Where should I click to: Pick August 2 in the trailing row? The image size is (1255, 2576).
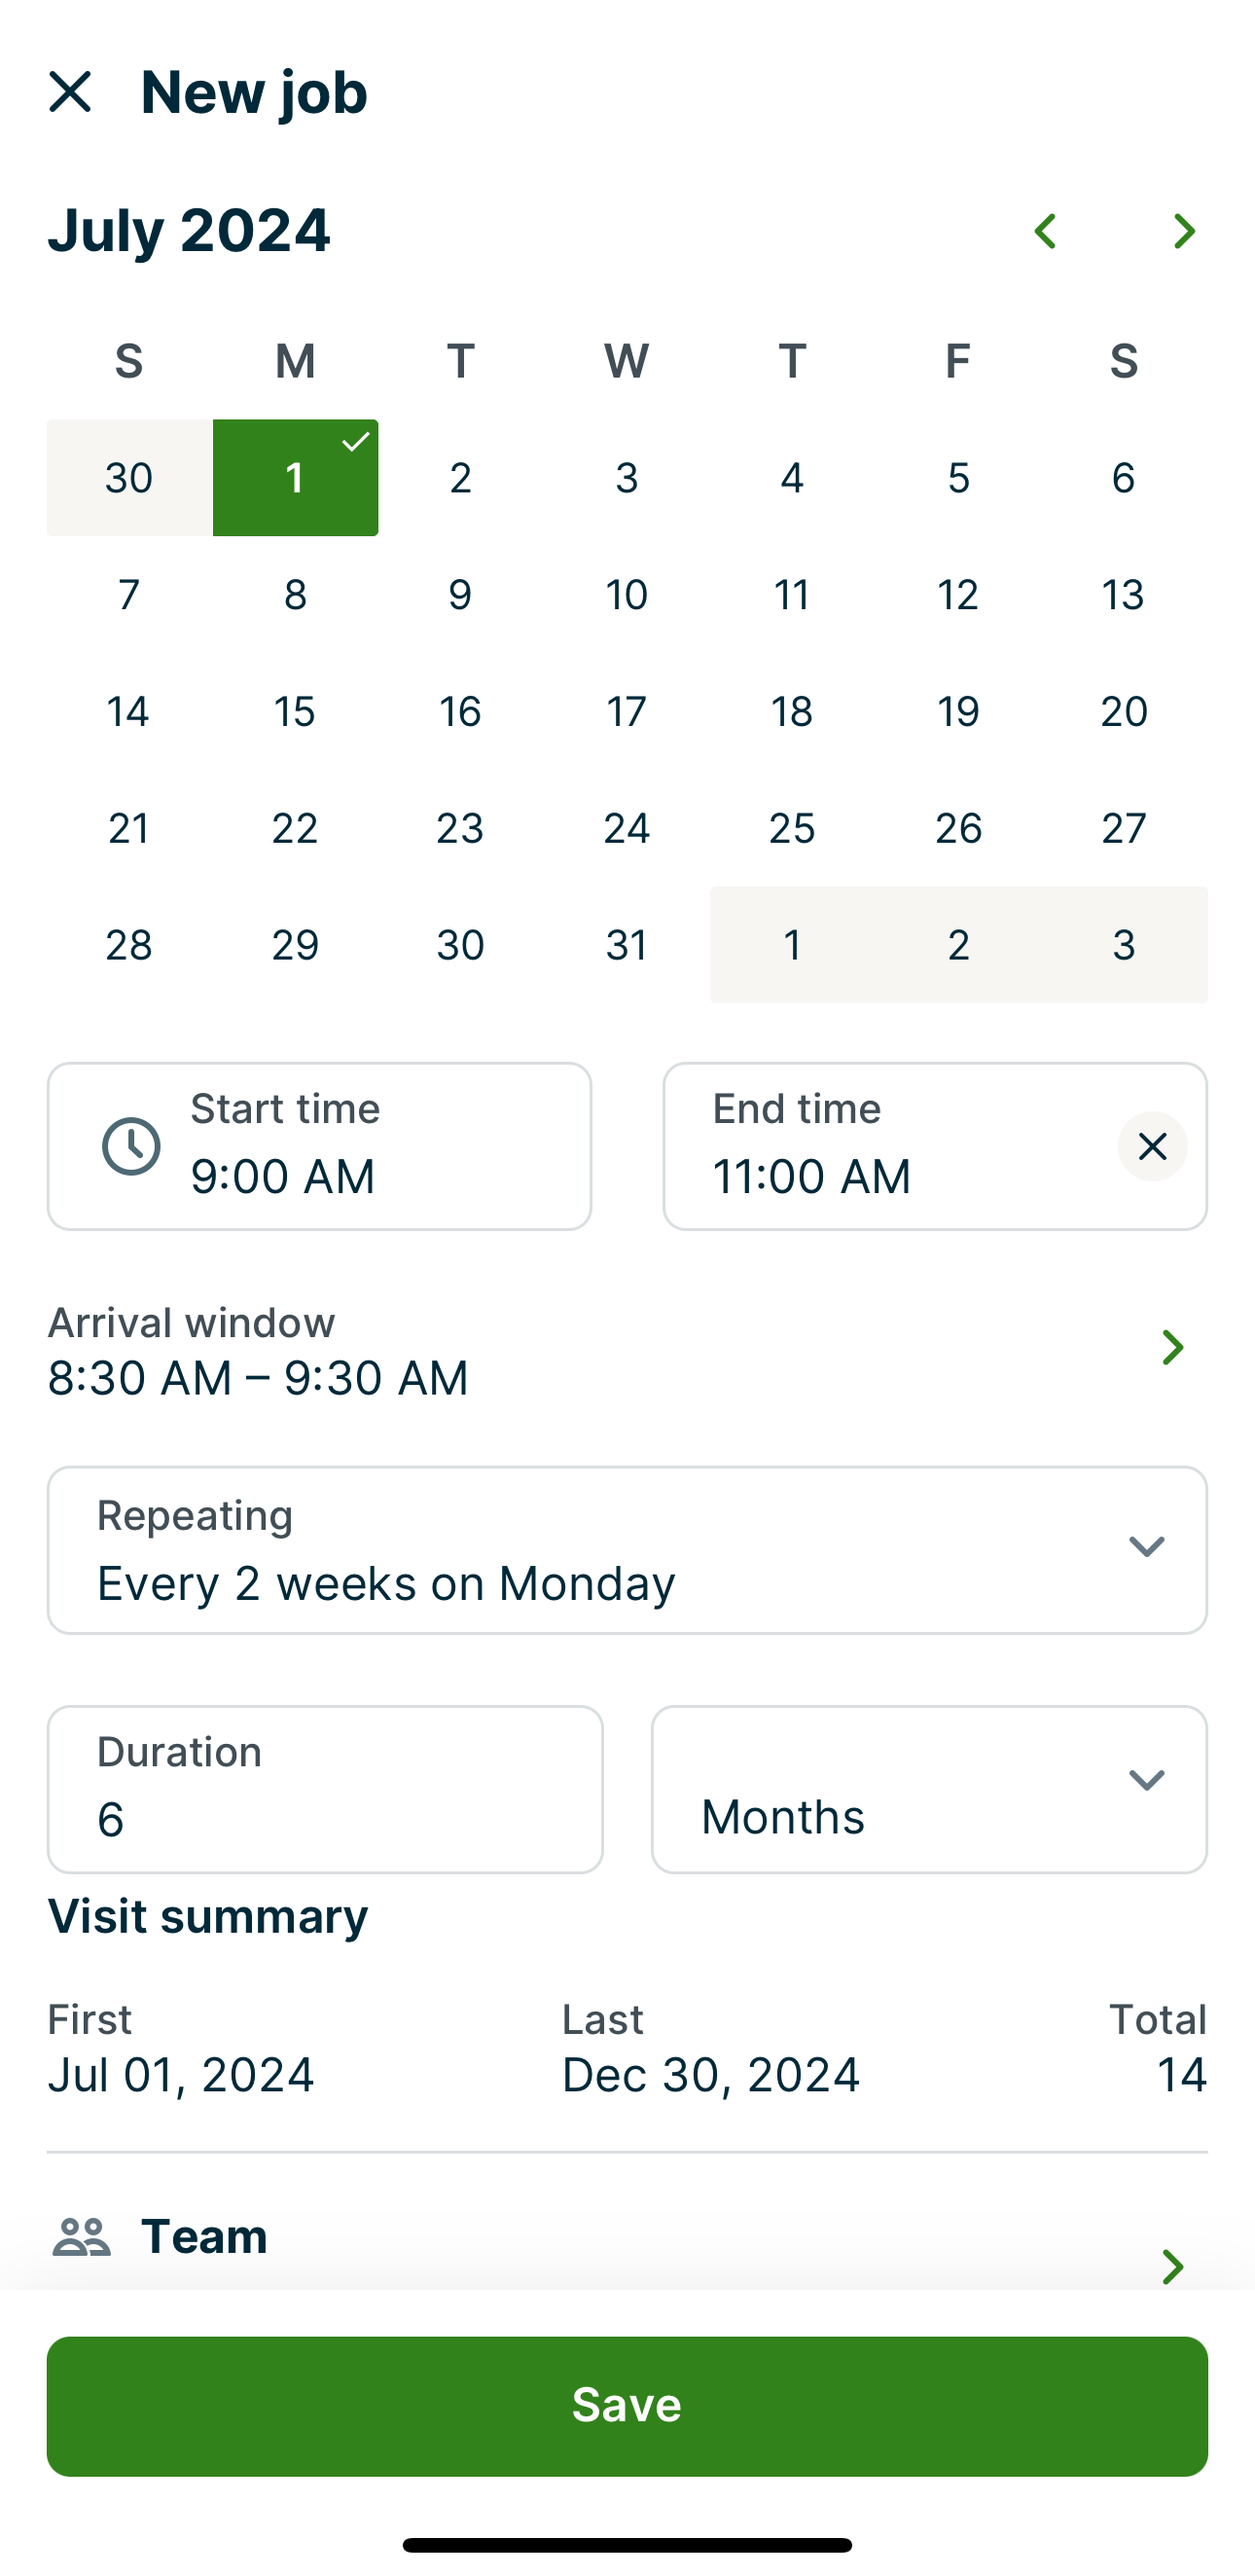click(x=958, y=944)
